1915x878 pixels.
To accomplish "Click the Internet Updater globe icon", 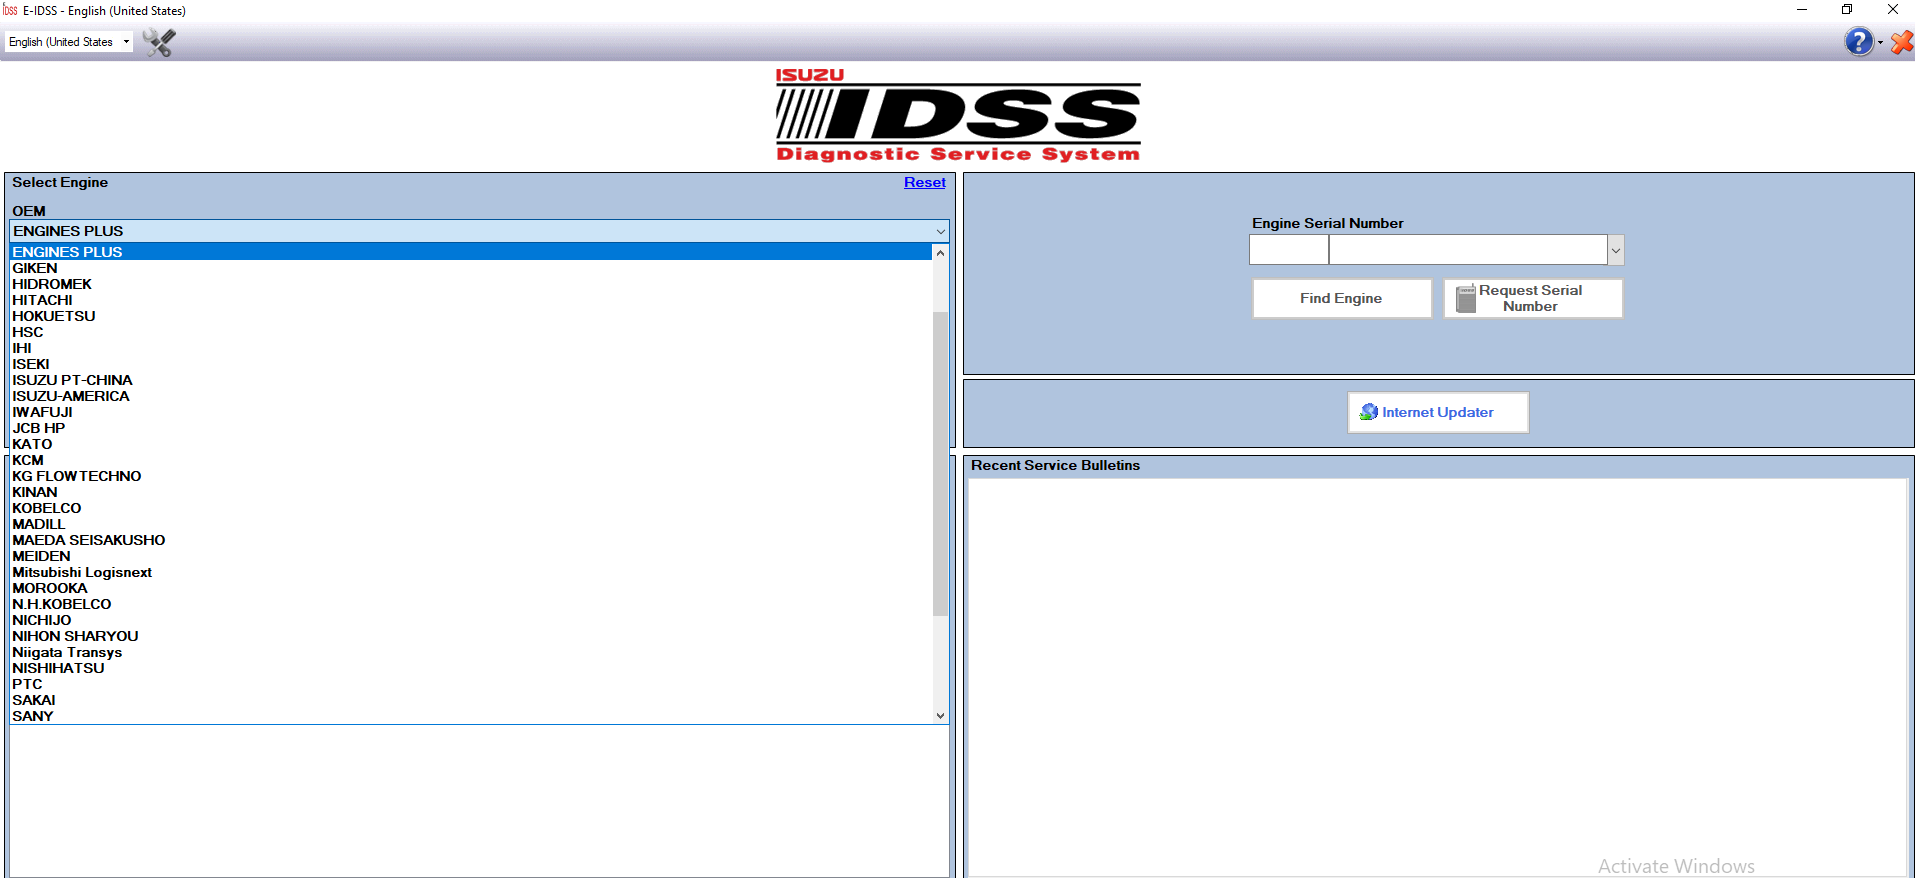I will click(x=1368, y=412).
